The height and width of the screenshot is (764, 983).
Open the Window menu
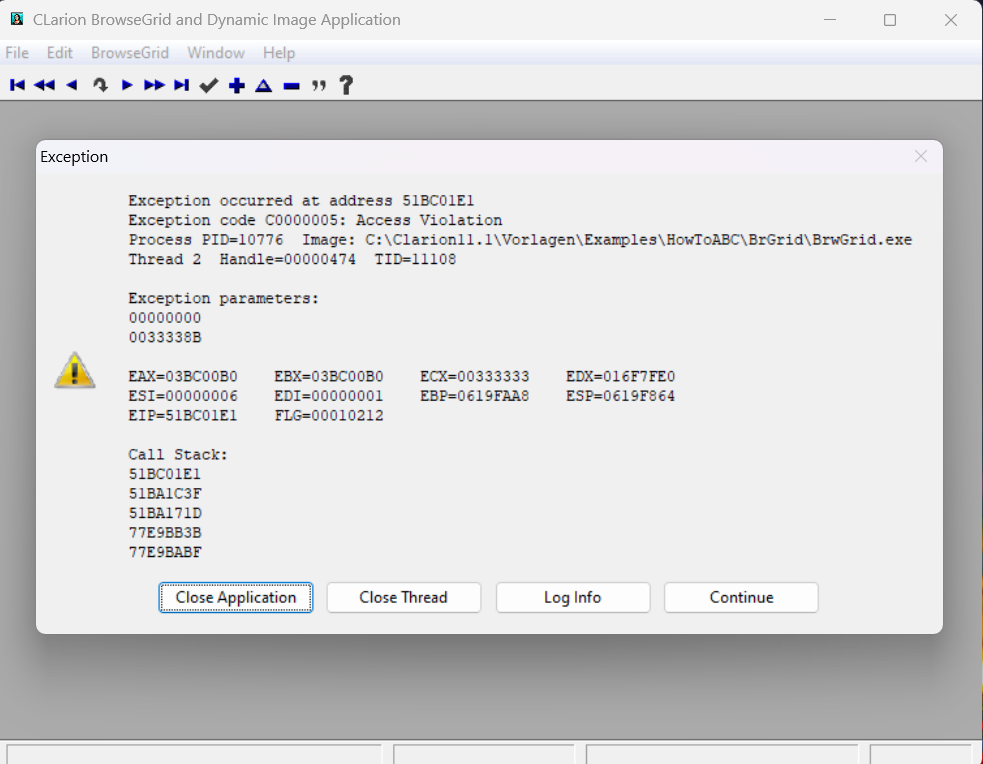click(x=216, y=53)
